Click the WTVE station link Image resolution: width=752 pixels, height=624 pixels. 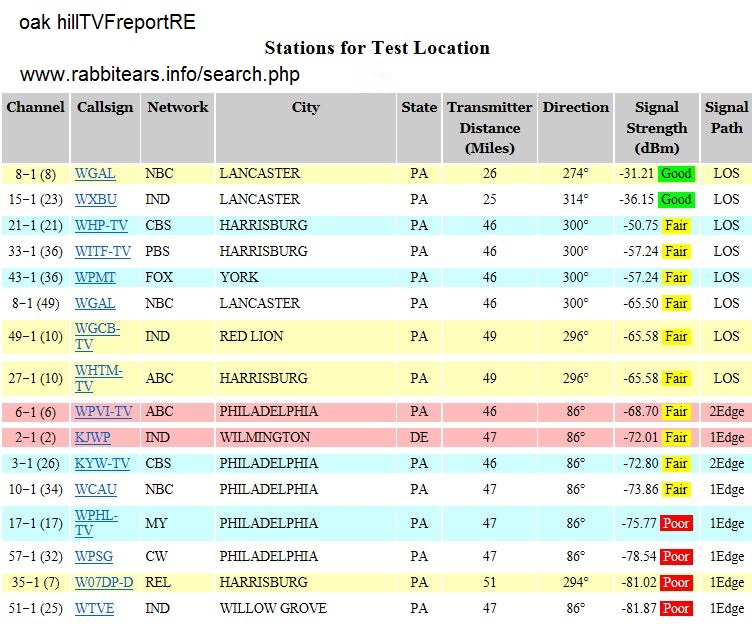click(x=95, y=609)
